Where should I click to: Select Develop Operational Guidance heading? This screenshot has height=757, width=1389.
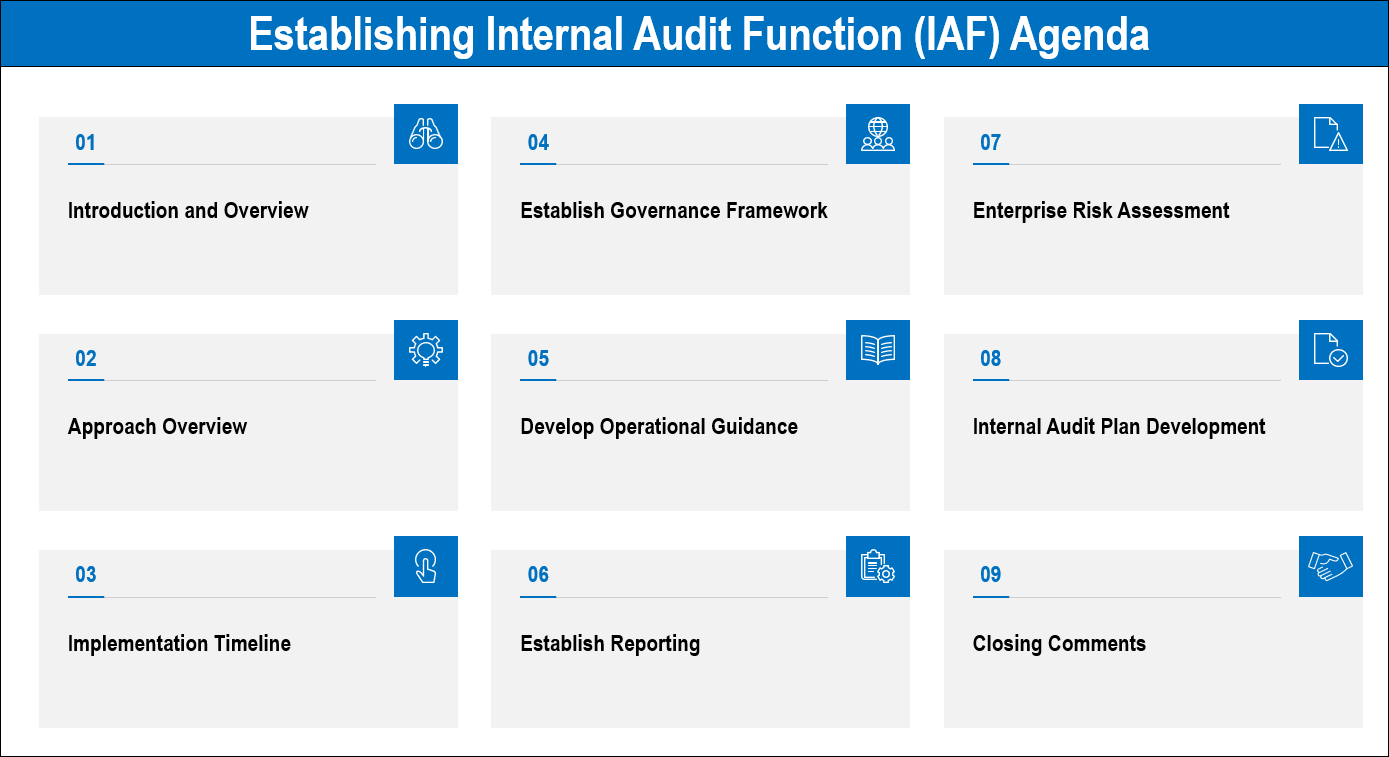click(659, 427)
